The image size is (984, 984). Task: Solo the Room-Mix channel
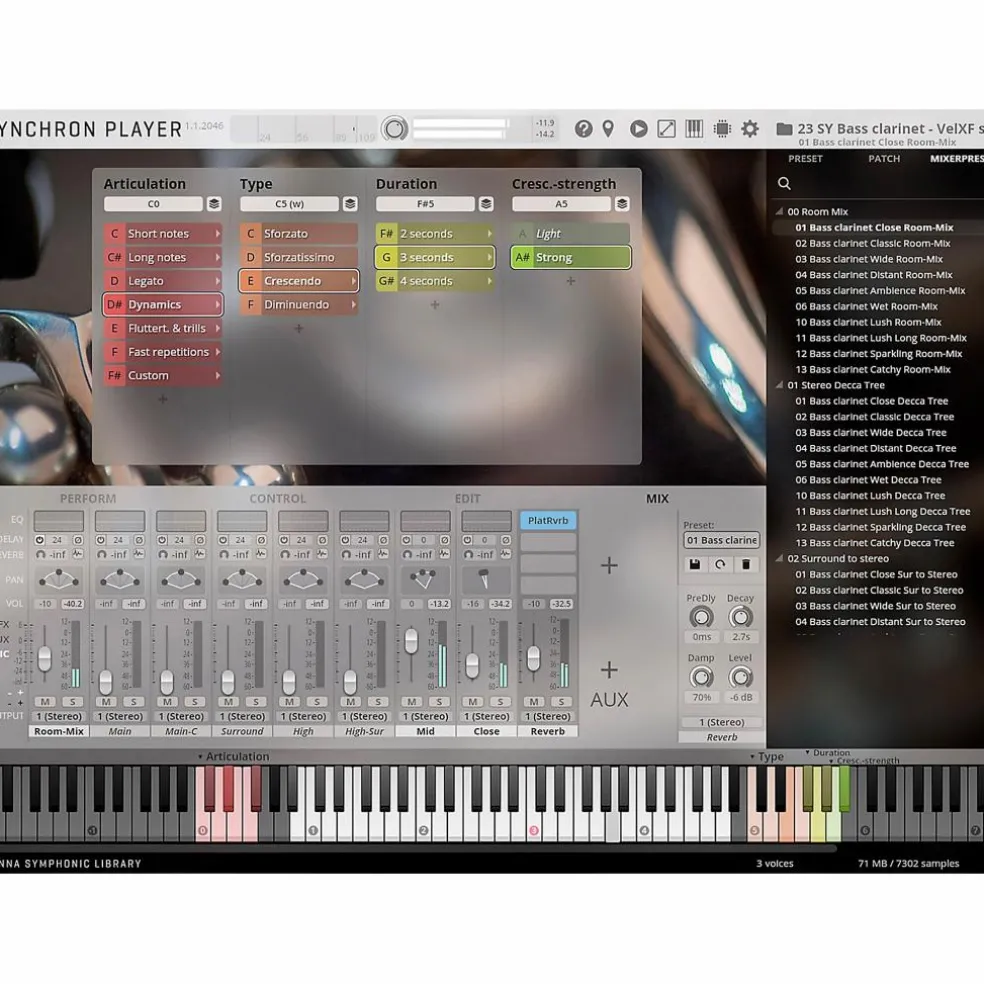coord(72,702)
